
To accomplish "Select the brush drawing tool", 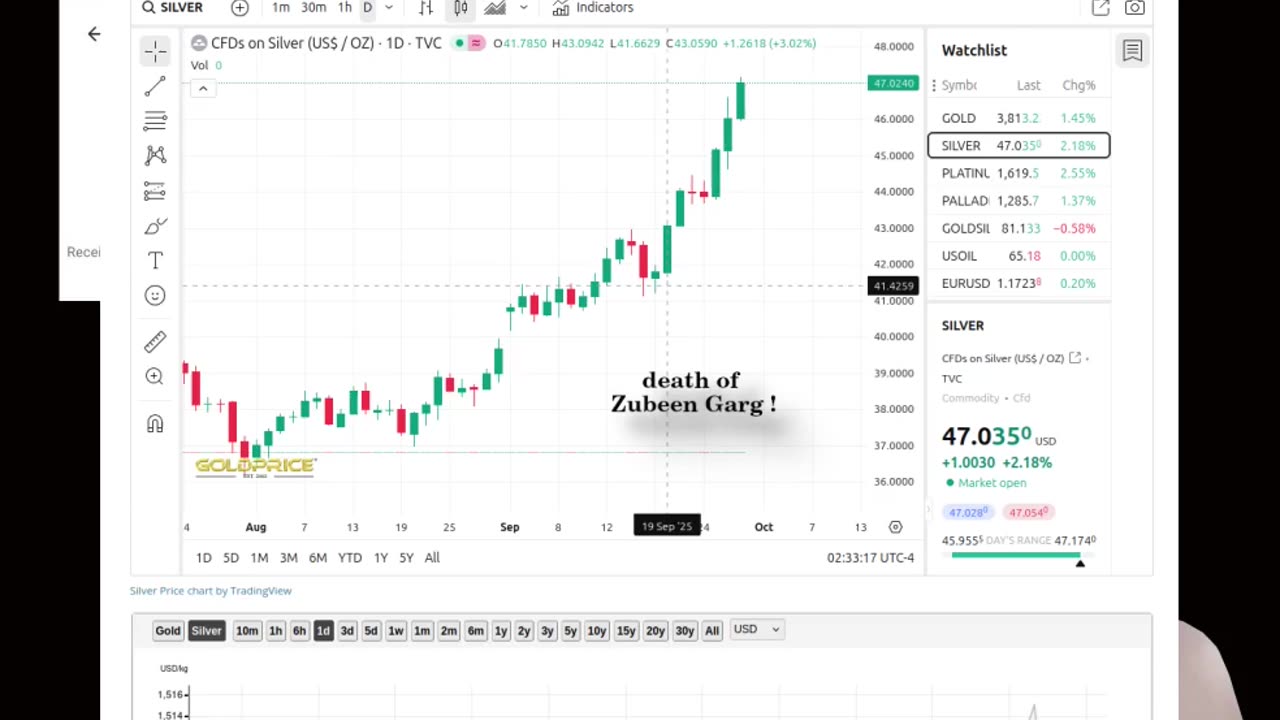I will tap(155, 226).
